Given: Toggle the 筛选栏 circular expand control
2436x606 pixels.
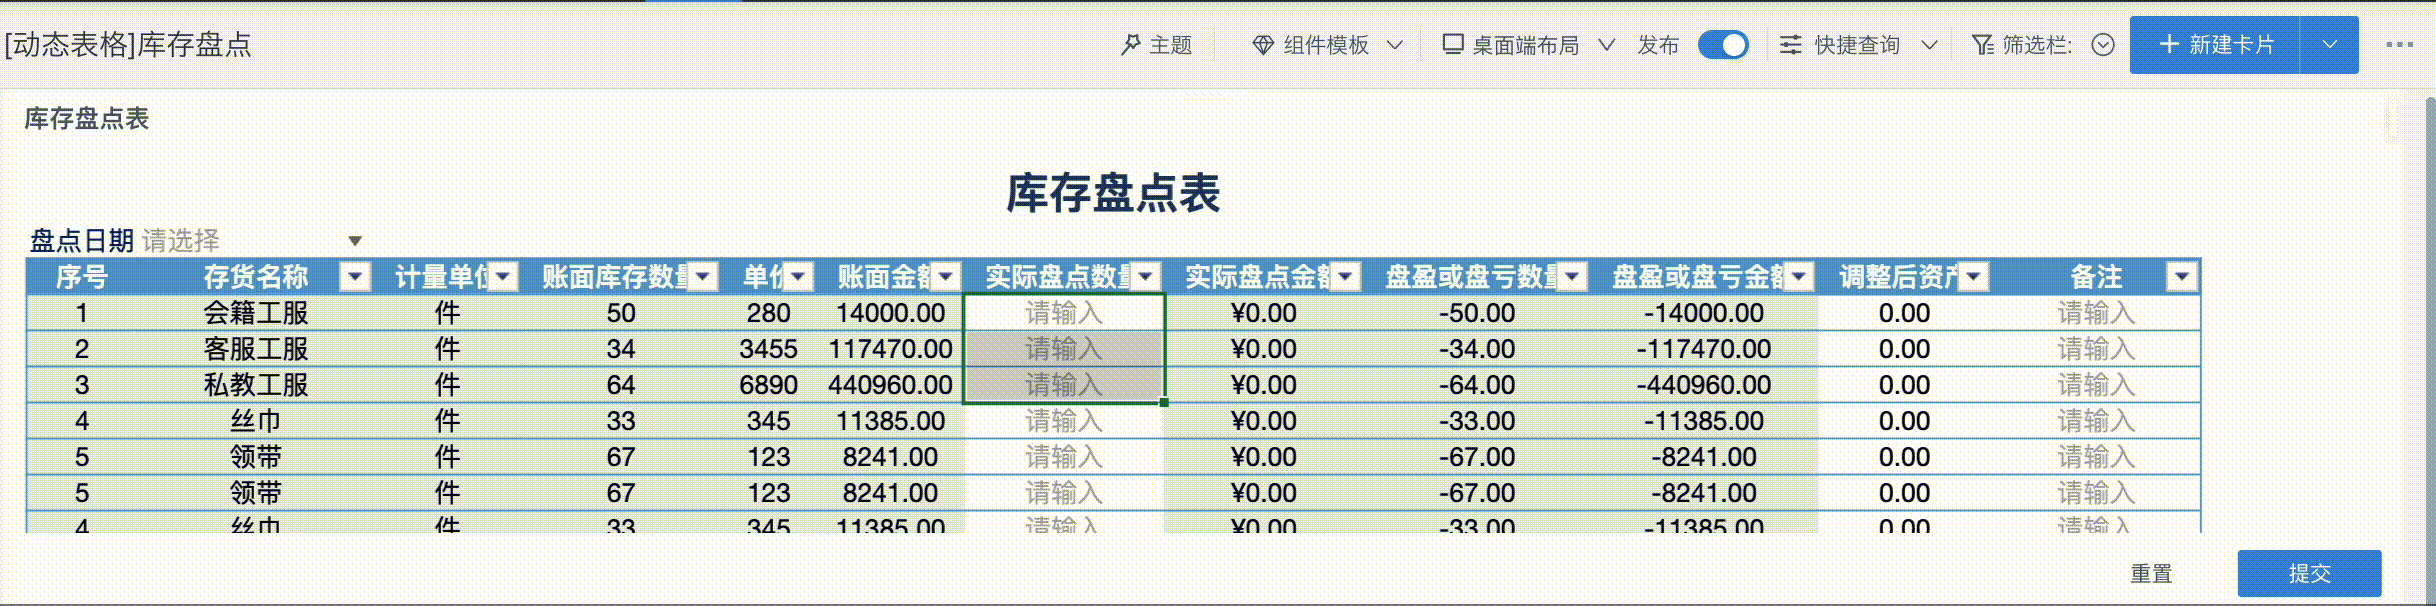Looking at the screenshot, I should (2103, 45).
